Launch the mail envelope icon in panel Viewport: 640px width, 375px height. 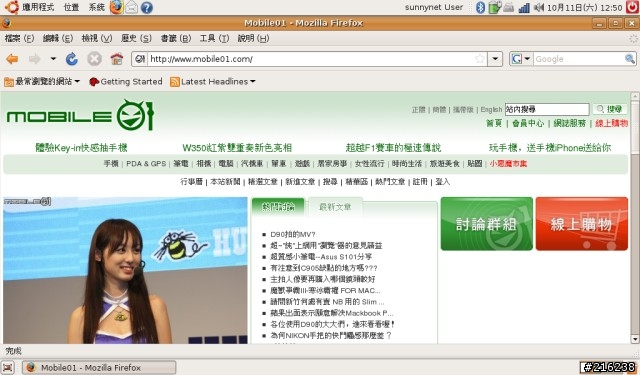(x=131, y=7)
